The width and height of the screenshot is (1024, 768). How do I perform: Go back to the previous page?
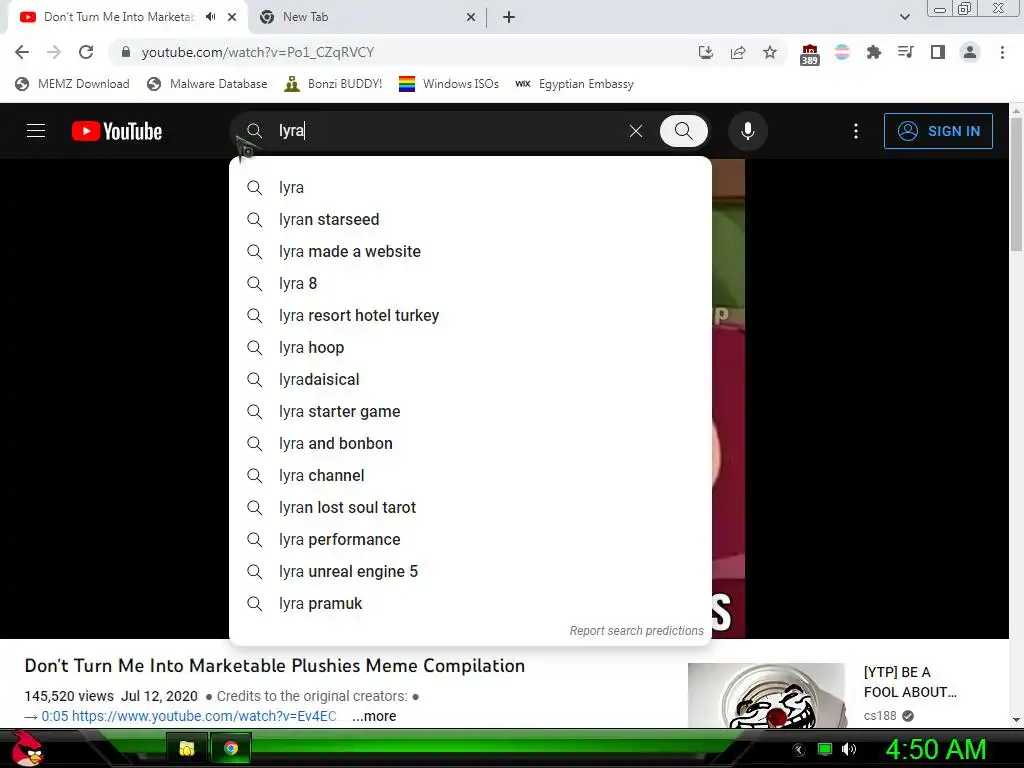pyautogui.click(x=22, y=52)
